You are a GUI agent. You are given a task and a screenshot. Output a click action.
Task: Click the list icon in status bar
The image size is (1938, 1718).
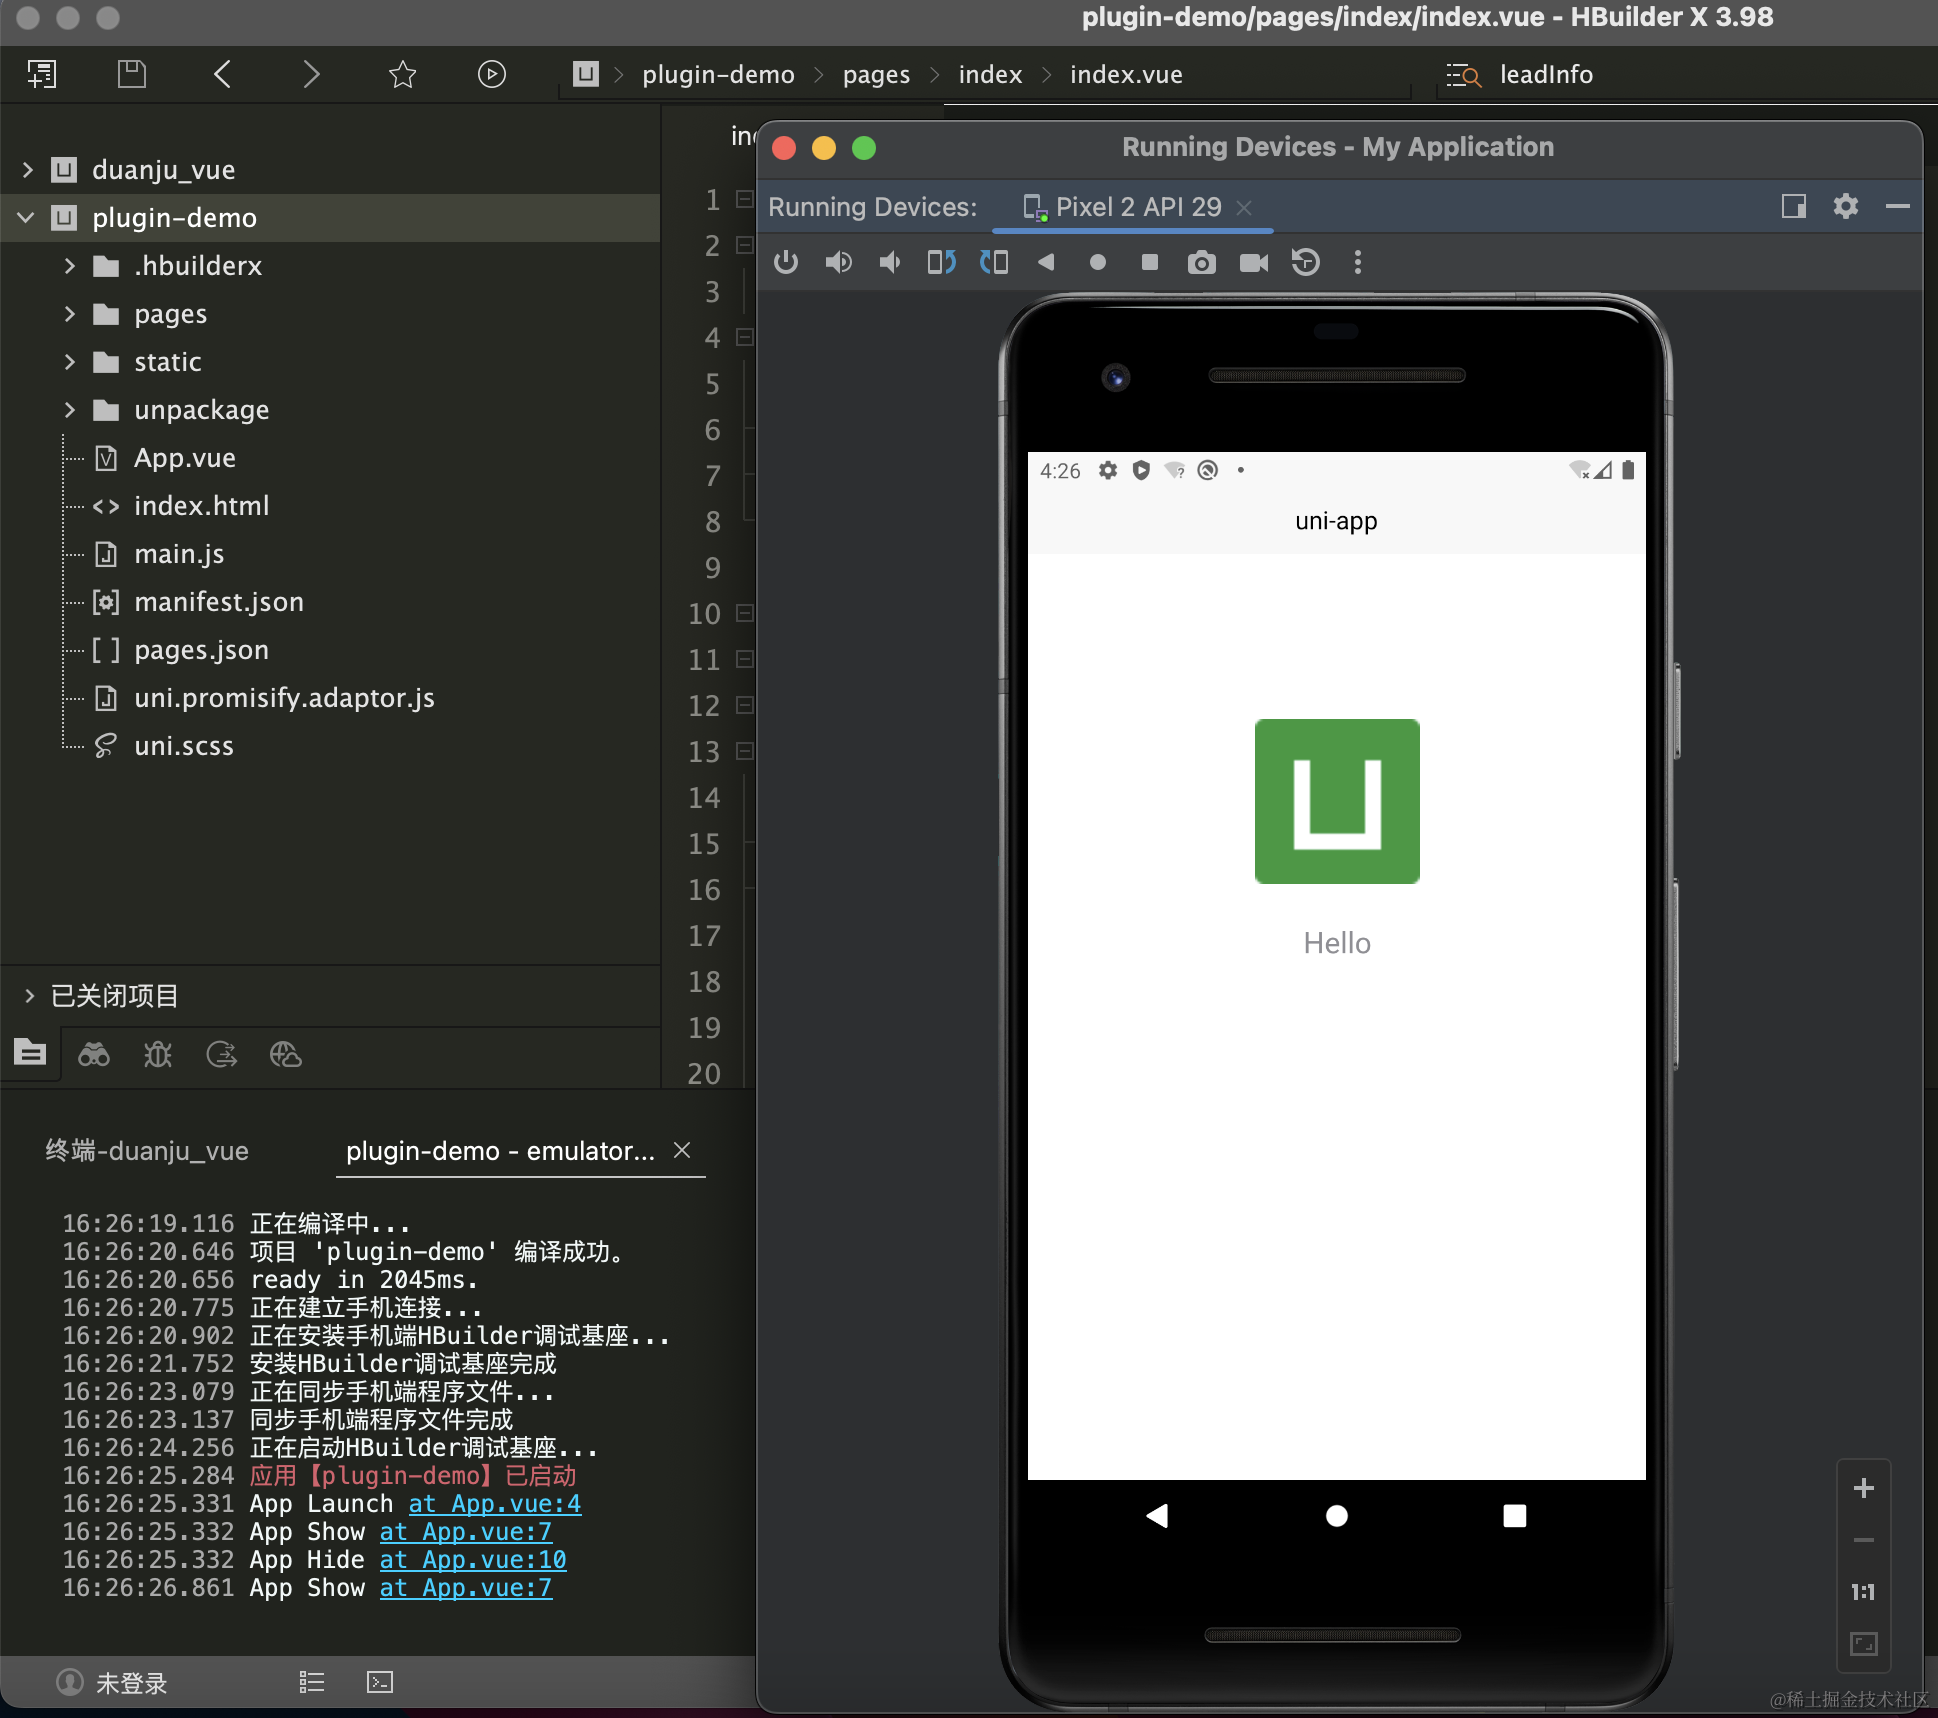pyautogui.click(x=312, y=1682)
